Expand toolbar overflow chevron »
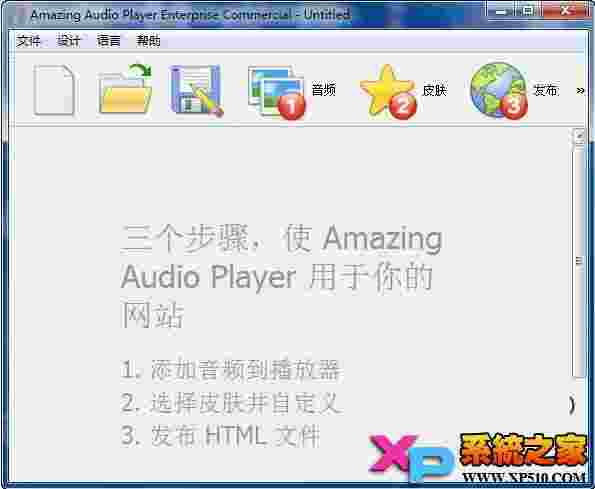The width and height of the screenshot is (595, 489). point(580,91)
